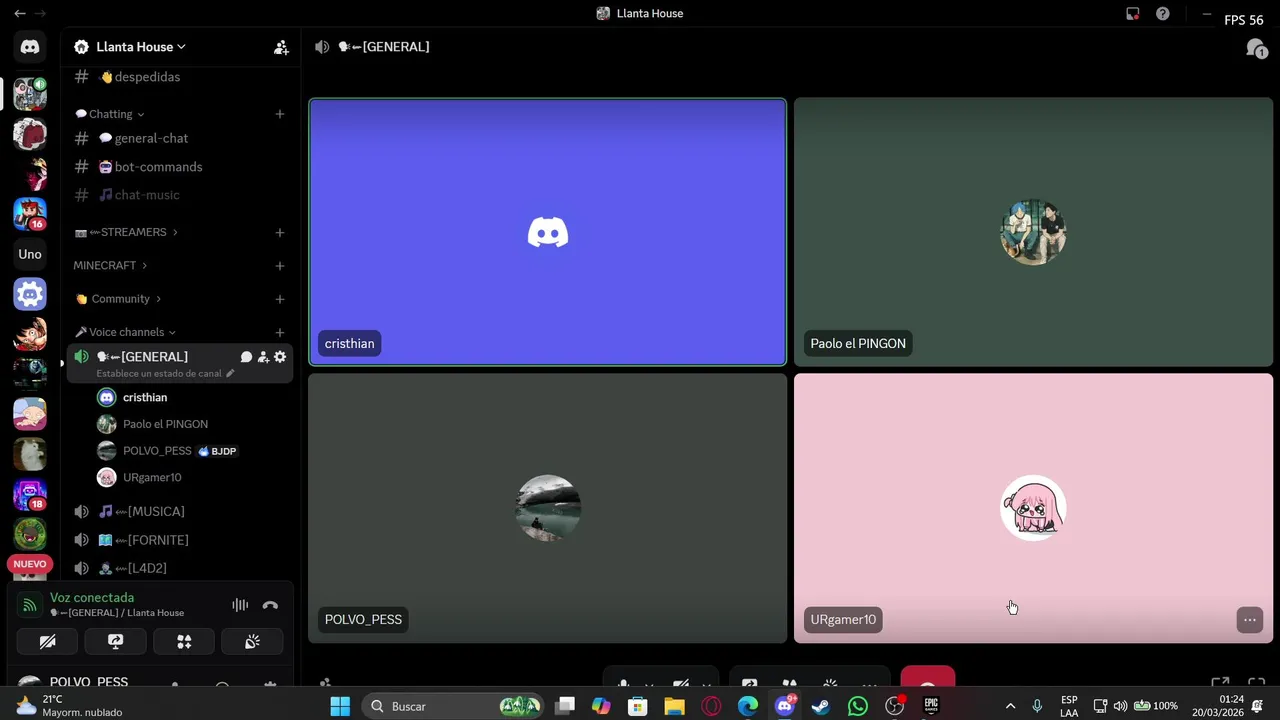This screenshot has height=720, width=1280.
Task: Open File Explorer from the taskbar
Action: click(674, 706)
